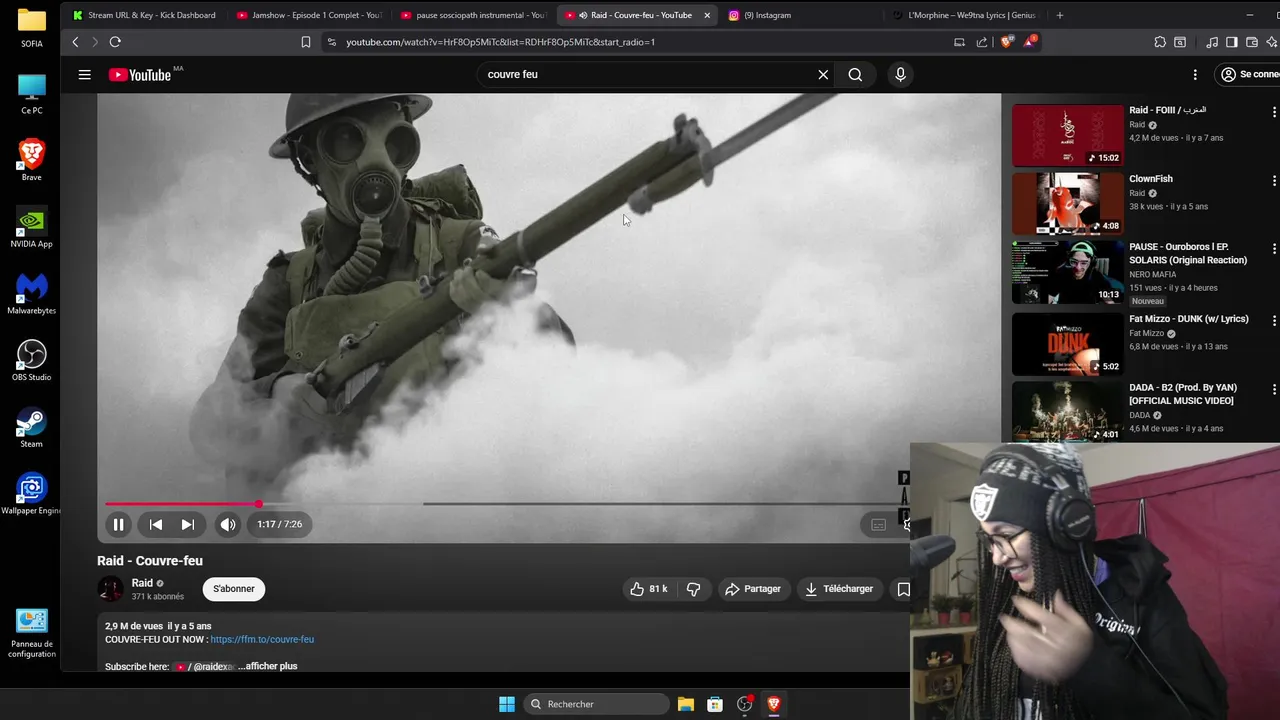Screen dimensions: 1280x720
Task: Switch to L'Morphine We9tna Lyrics Genius tab
Action: pos(965,15)
